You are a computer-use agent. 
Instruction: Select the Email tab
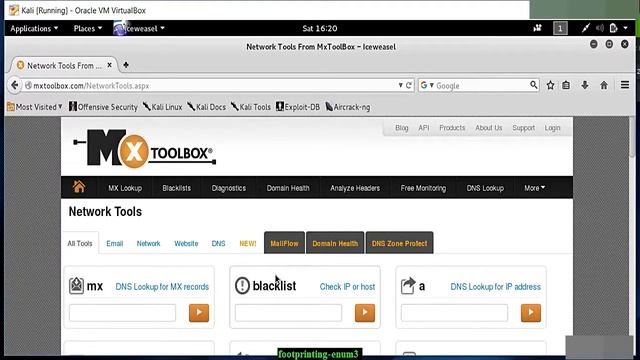(114, 243)
